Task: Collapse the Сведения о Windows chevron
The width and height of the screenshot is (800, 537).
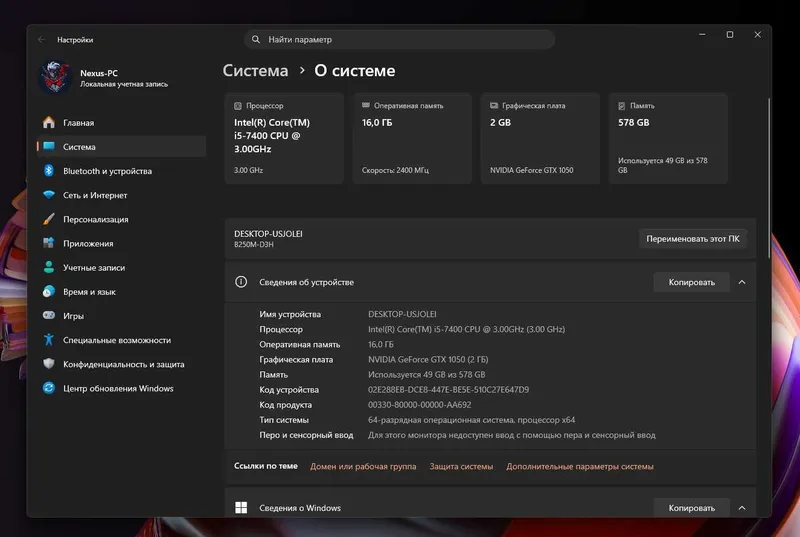Action: tap(742, 508)
